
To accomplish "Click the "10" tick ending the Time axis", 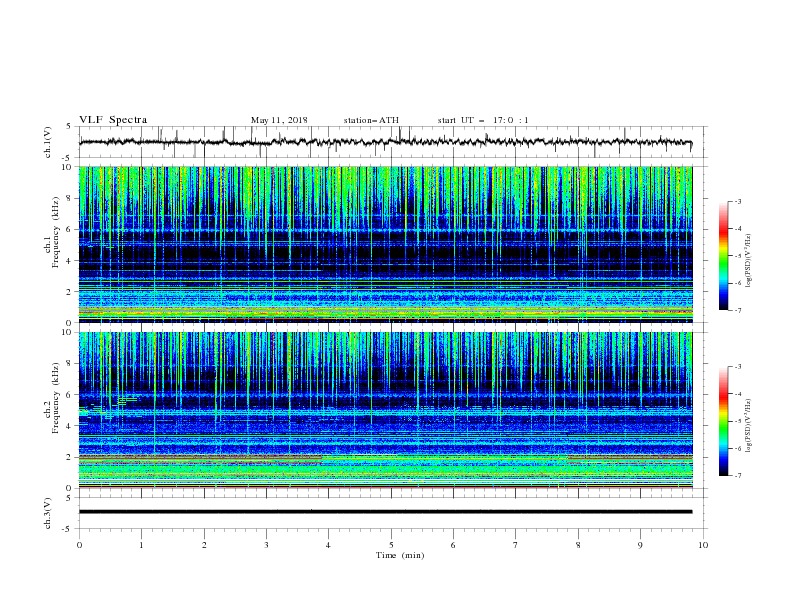I will point(703,545).
